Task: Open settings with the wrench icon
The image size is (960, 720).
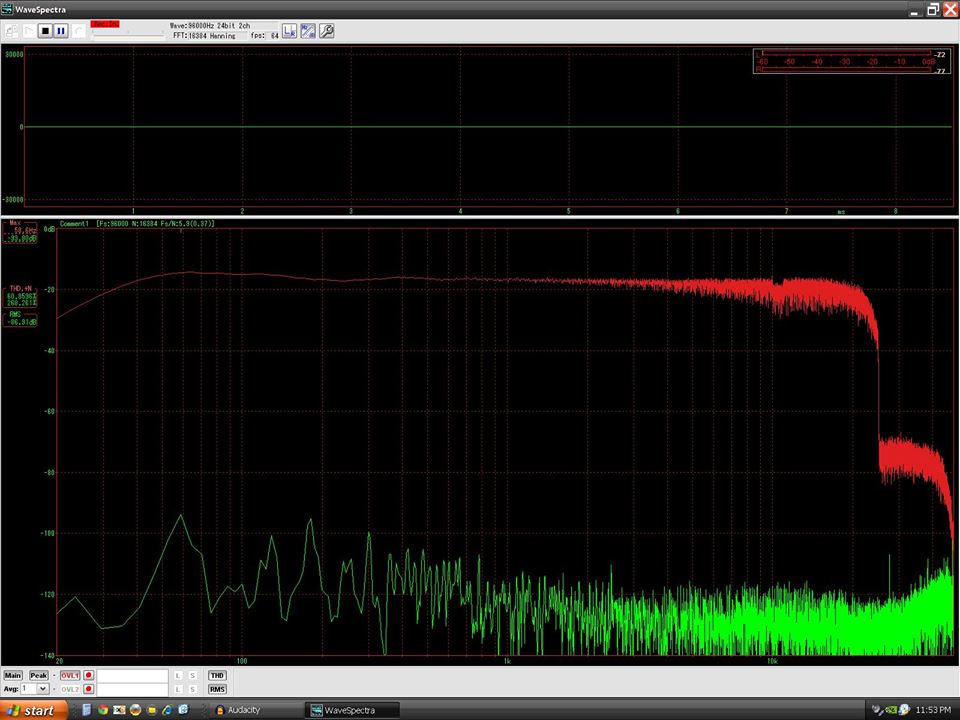Action: pos(327,31)
